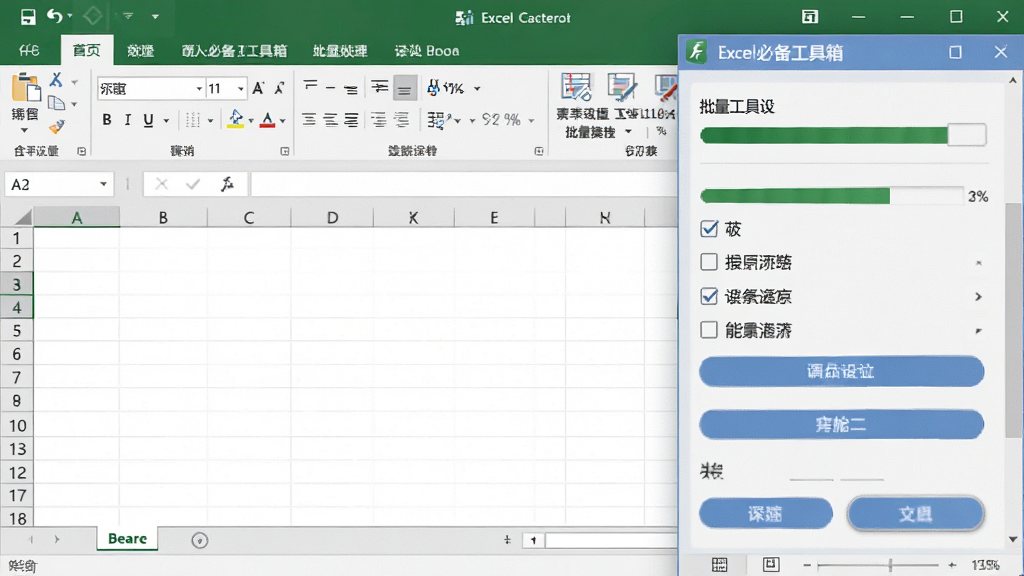Viewport: 1024px width, 576px height.
Task: Apply the fill color bucket
Action: pos(236,120)
